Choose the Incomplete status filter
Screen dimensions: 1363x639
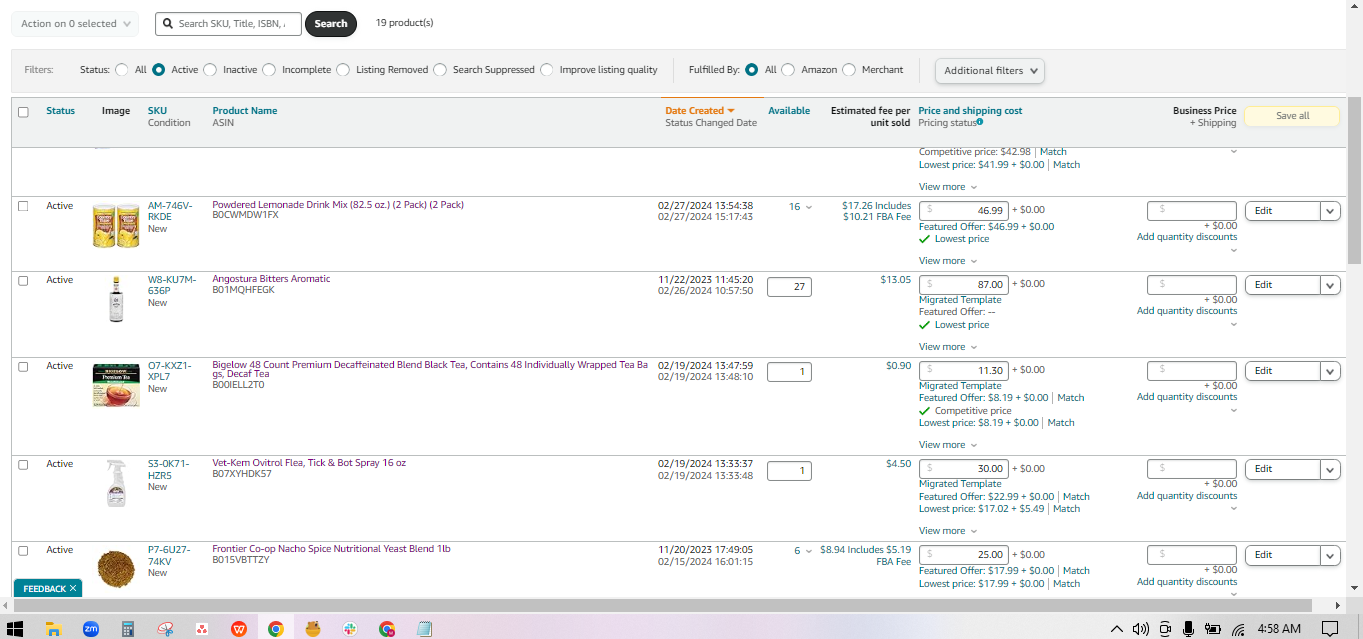coord(269,70)
